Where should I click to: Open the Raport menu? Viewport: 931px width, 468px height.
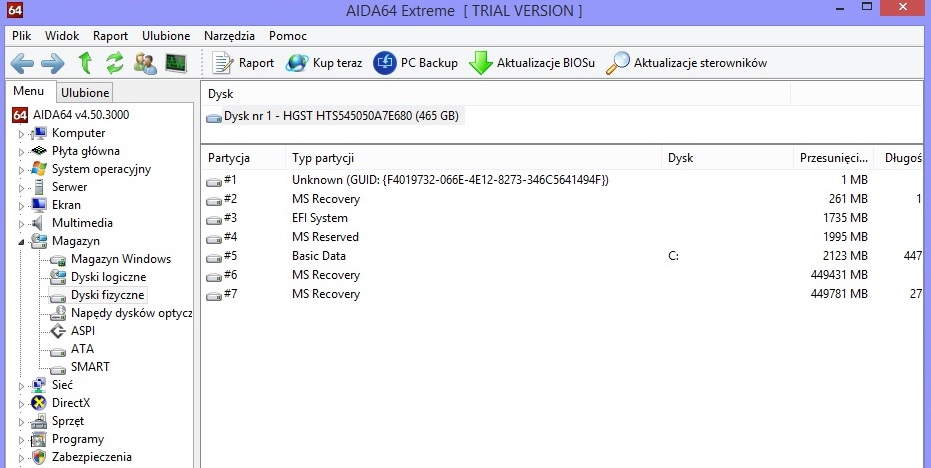click(110, 36)
